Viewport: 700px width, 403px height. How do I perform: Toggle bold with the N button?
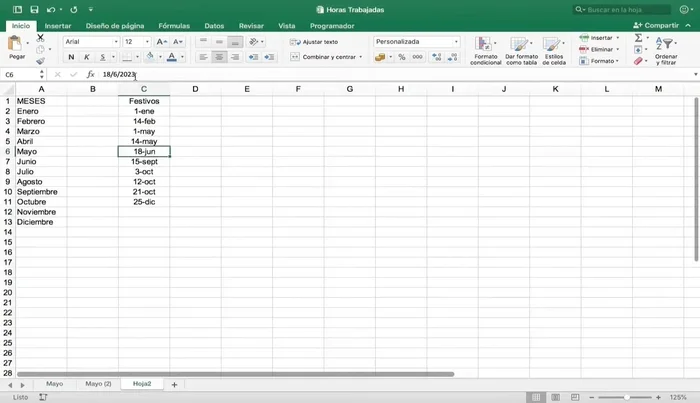click(x=73, y=58)
